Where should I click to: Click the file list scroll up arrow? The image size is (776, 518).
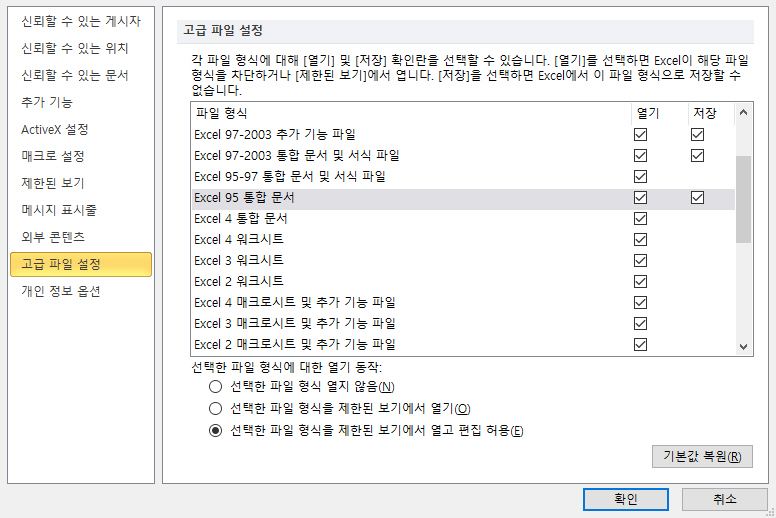743,113
